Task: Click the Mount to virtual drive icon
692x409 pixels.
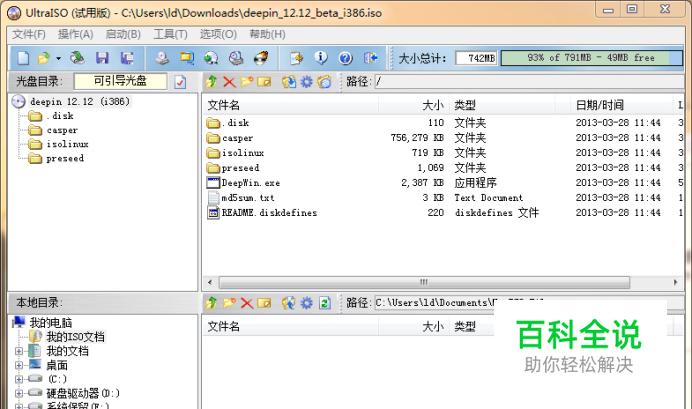Action: point(236,58)
